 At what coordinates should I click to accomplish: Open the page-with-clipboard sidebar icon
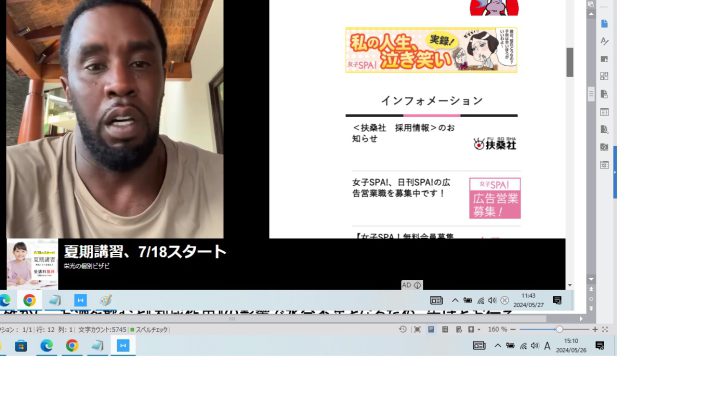(604, 94)
